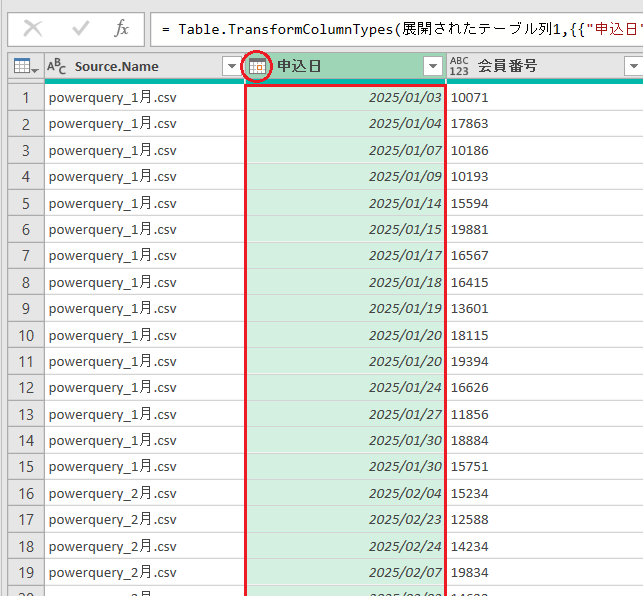Screen dimensions: 643x596
Task: Select member number cell 15751
Action: point(545,467)
